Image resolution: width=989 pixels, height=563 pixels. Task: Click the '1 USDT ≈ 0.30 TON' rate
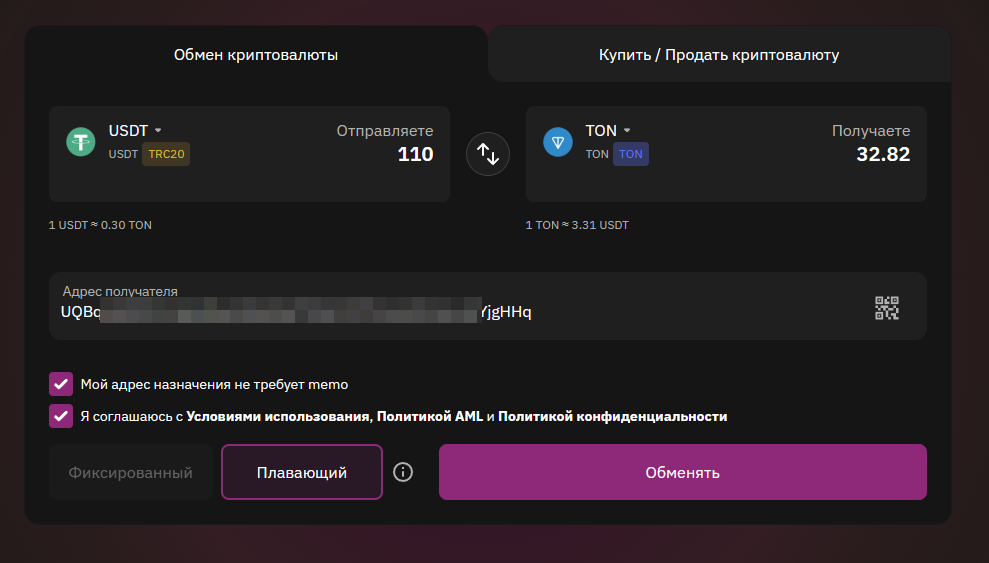(x=100, y=225)
